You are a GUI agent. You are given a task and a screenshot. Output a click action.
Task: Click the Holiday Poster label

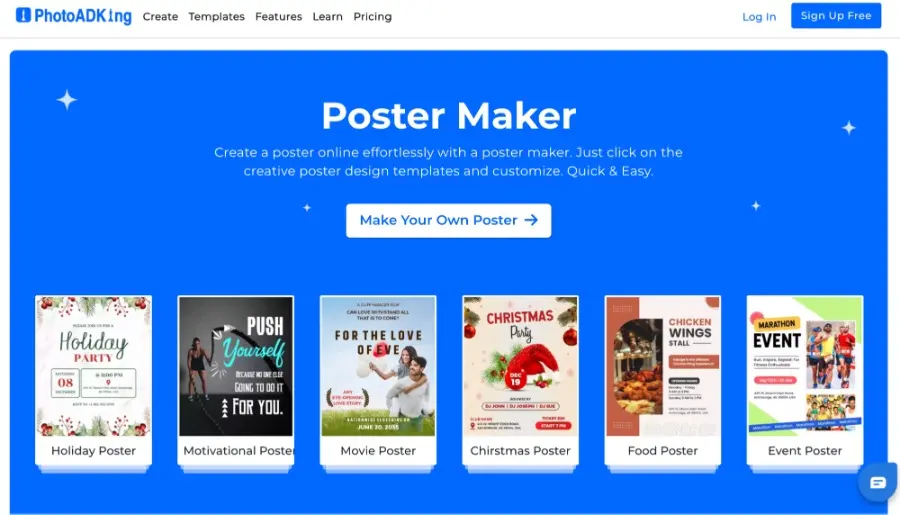(94, 451)
